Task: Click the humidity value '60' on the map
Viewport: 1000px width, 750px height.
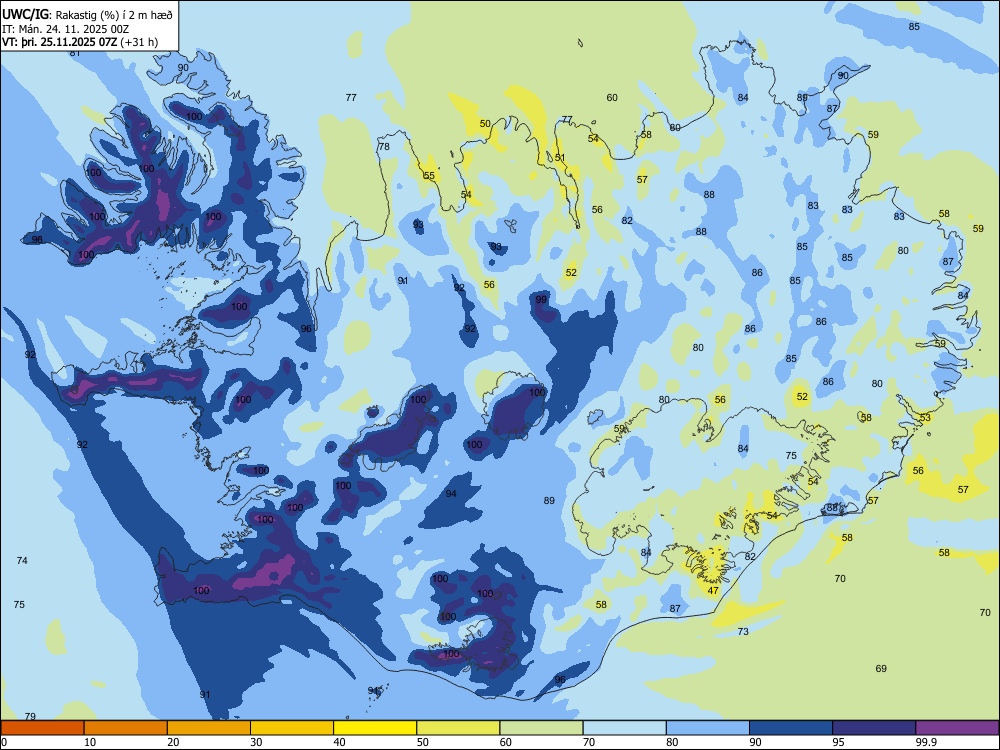Action: coord(612,98)
